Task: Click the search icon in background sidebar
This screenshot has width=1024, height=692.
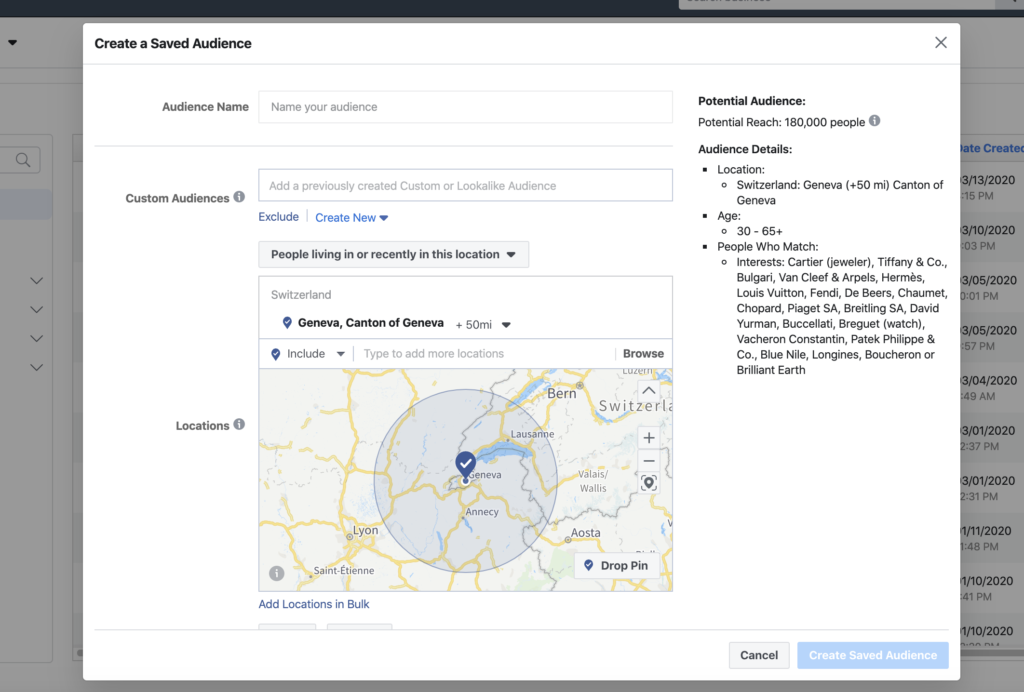Action: coord(23,160)
